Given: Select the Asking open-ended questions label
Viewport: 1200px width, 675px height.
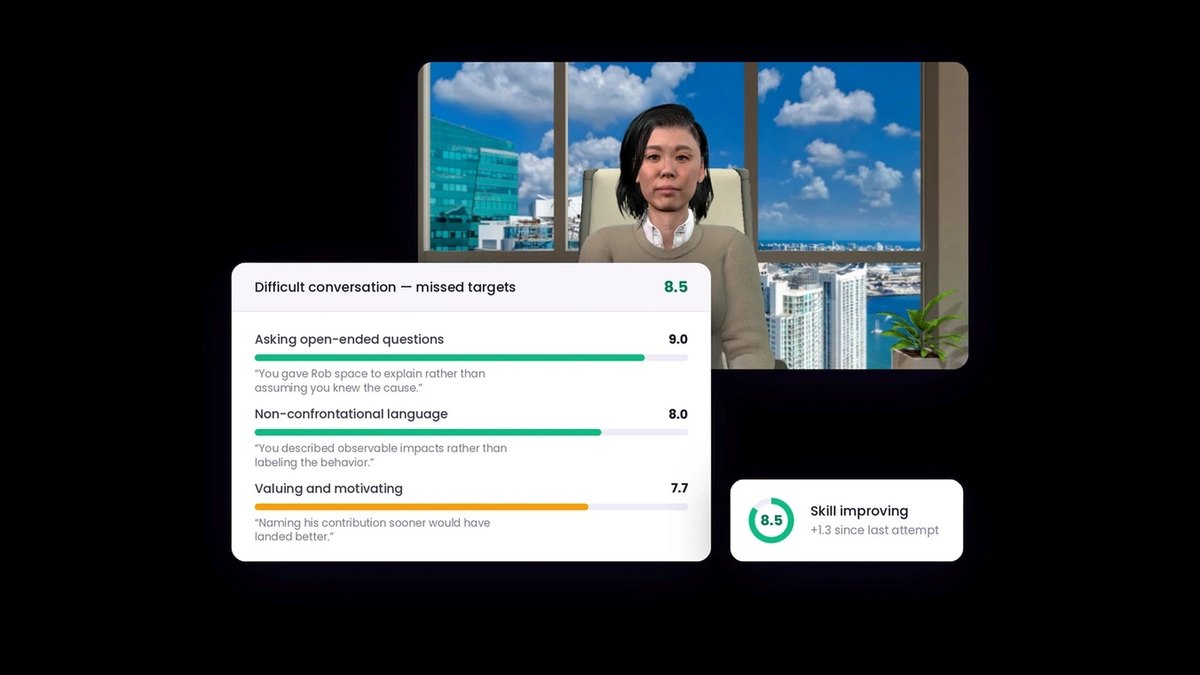Looking at the screenshot, I should (349, 339).
